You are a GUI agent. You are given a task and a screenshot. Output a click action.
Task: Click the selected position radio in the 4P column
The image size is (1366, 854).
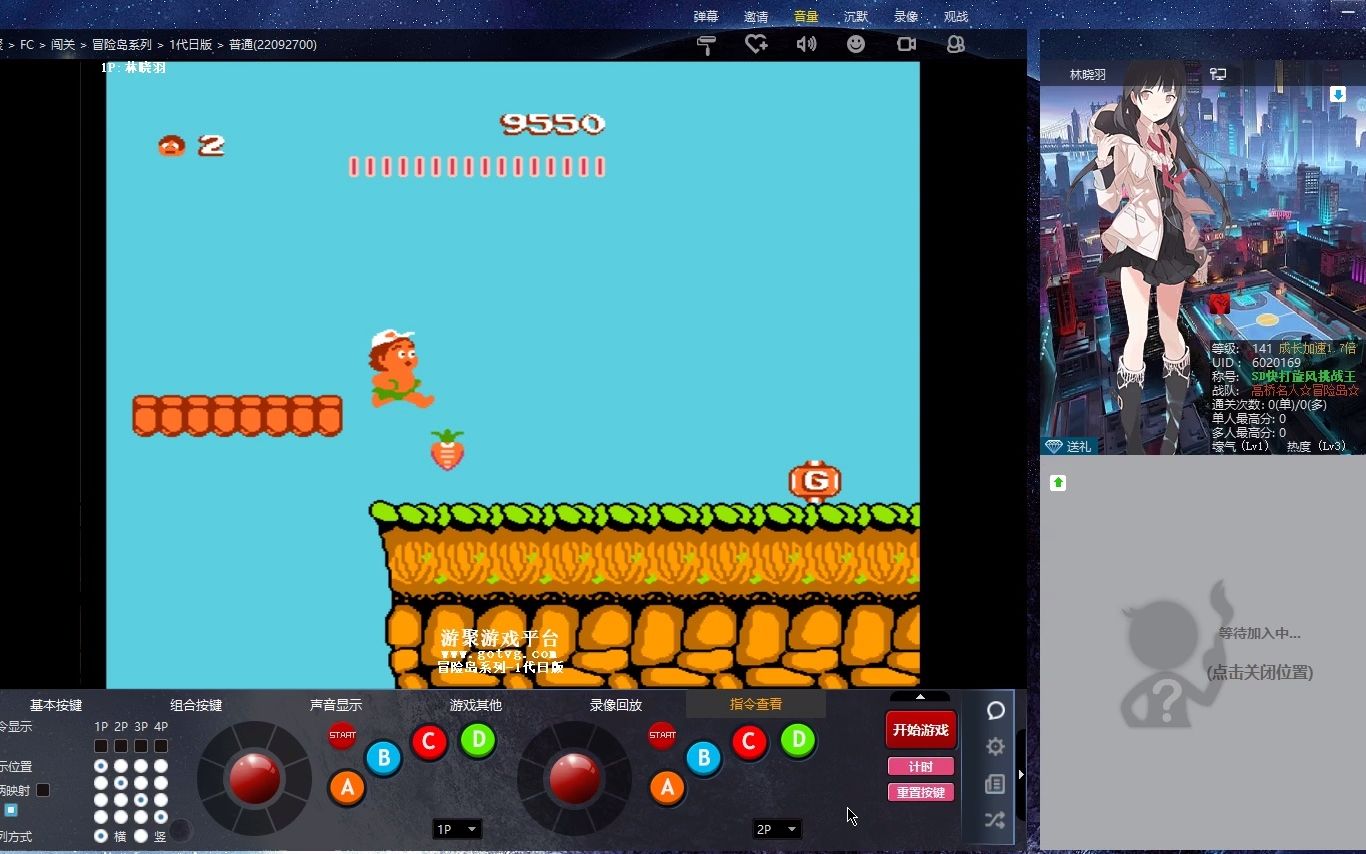click(x=161, y=817)
